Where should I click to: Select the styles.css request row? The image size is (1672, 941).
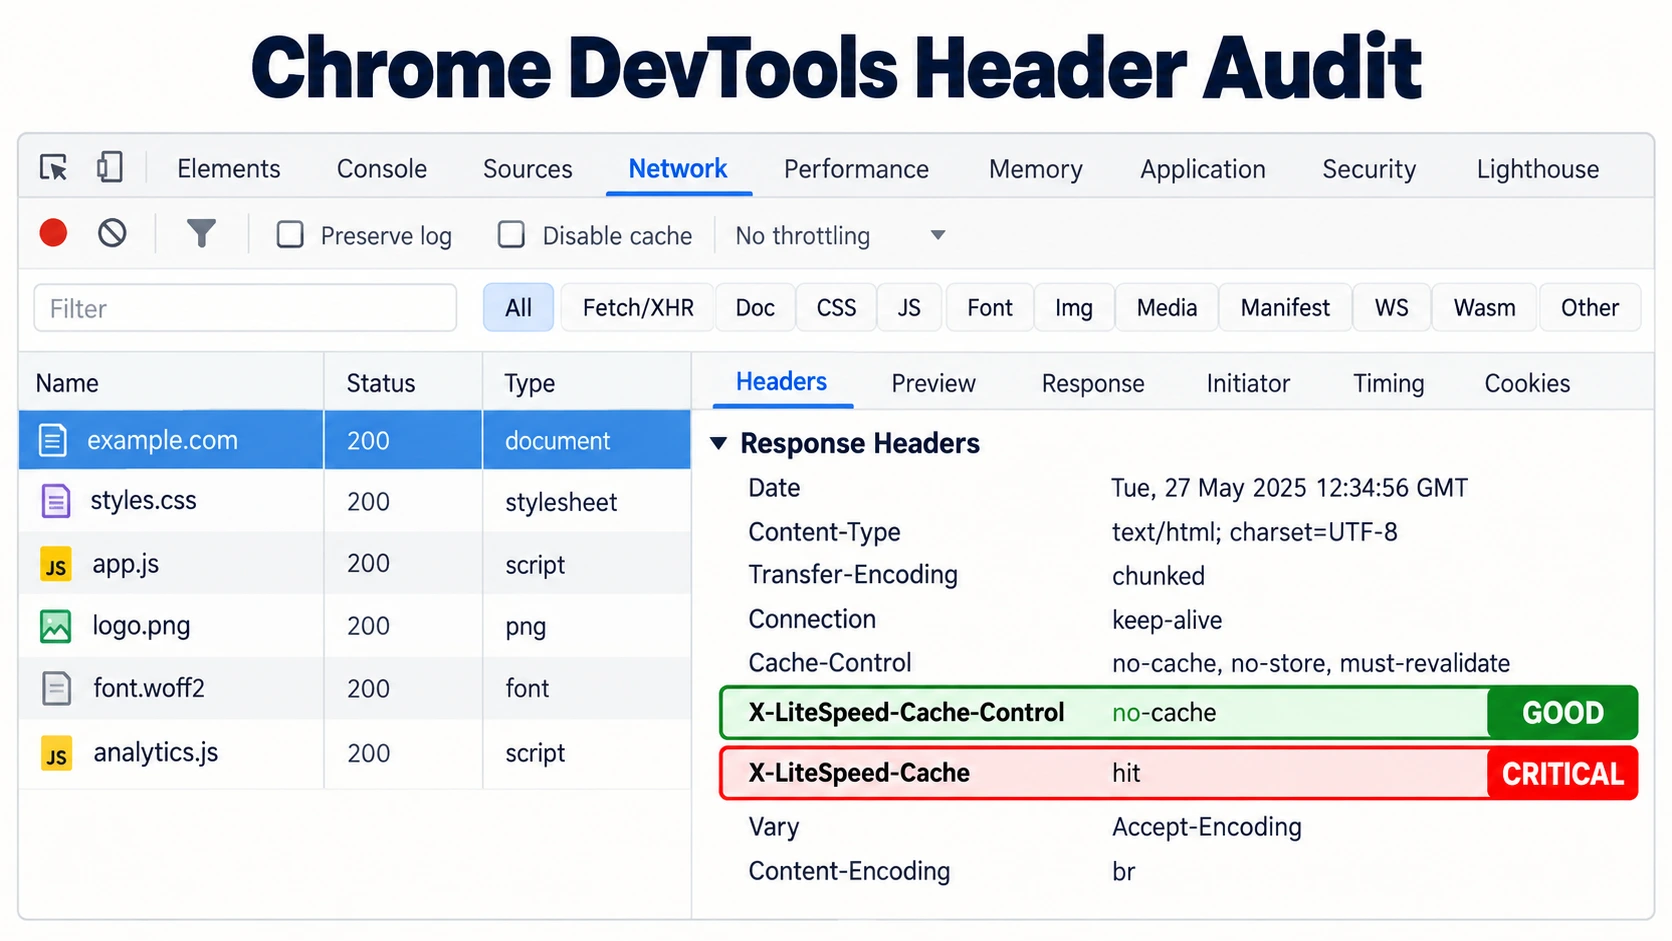point(355,501)
